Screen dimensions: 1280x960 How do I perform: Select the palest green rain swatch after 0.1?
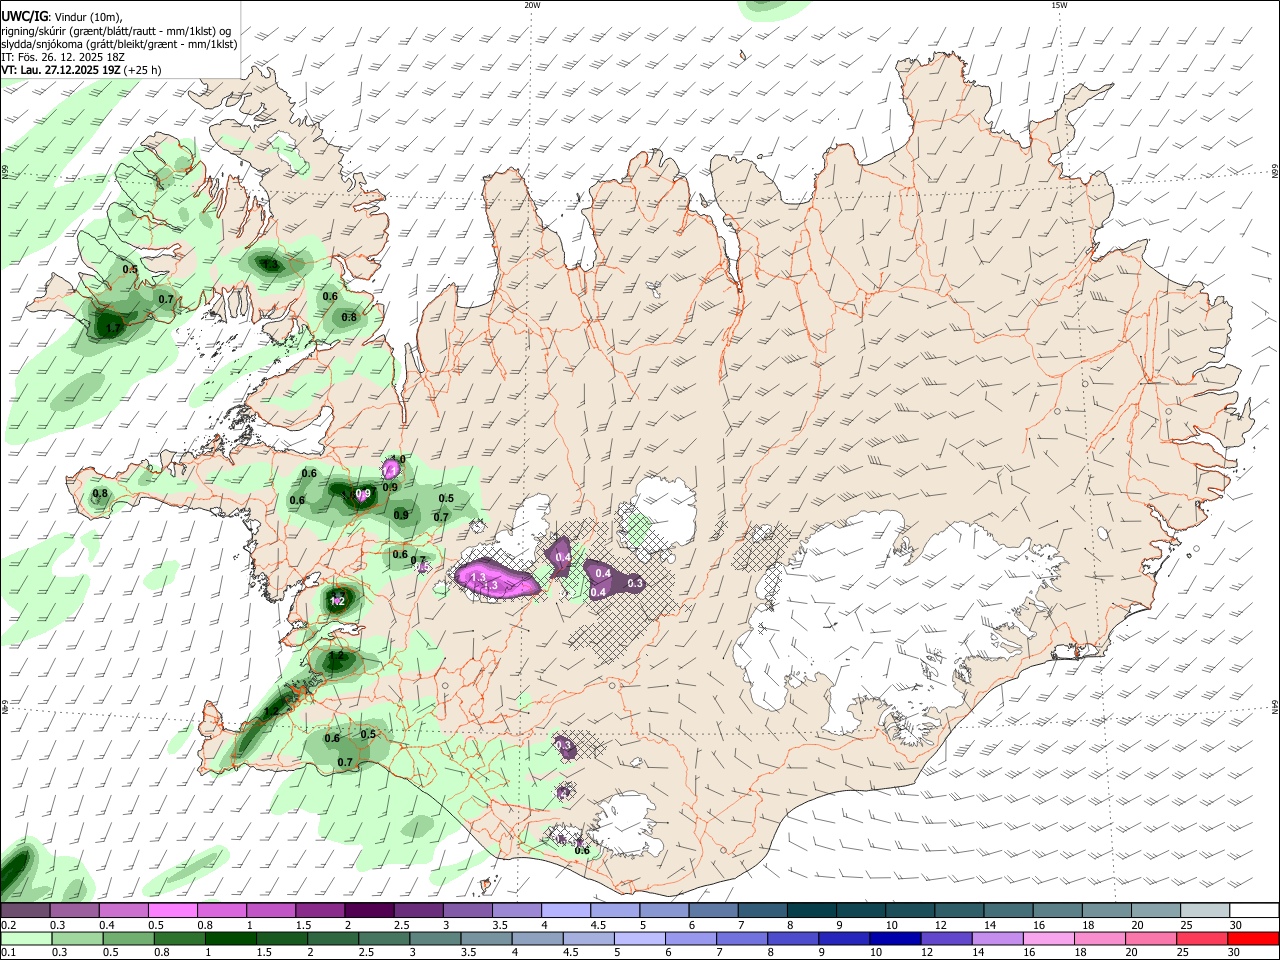coord(25,939)
